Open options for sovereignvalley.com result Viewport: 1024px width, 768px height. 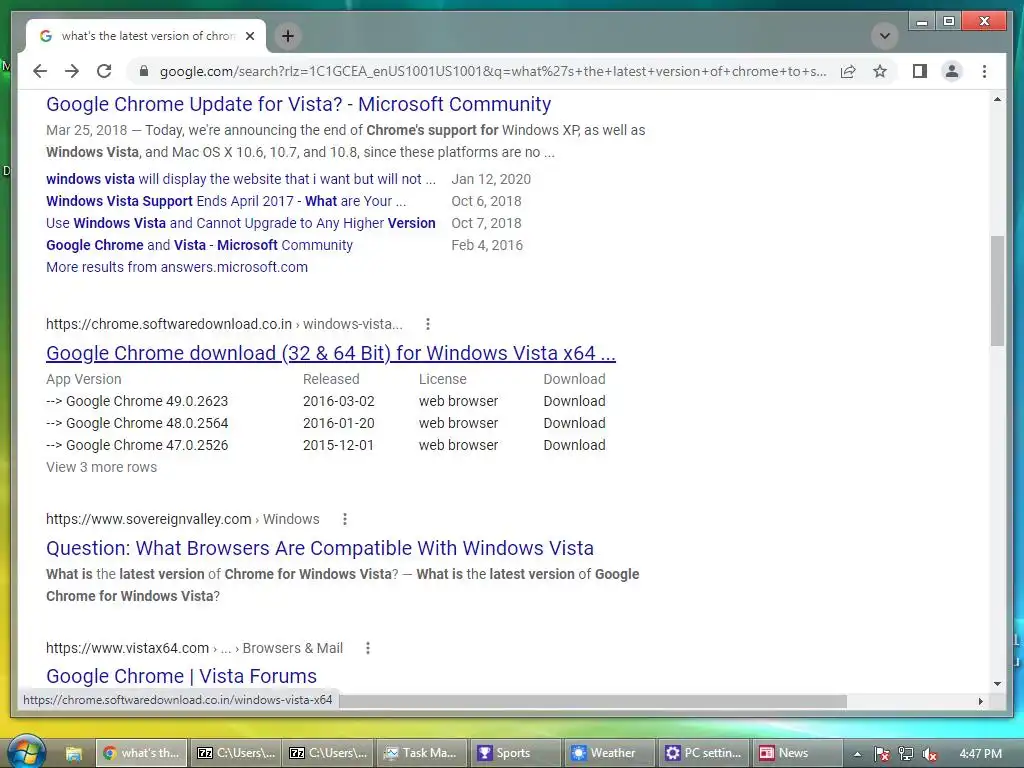coord(345,519)
